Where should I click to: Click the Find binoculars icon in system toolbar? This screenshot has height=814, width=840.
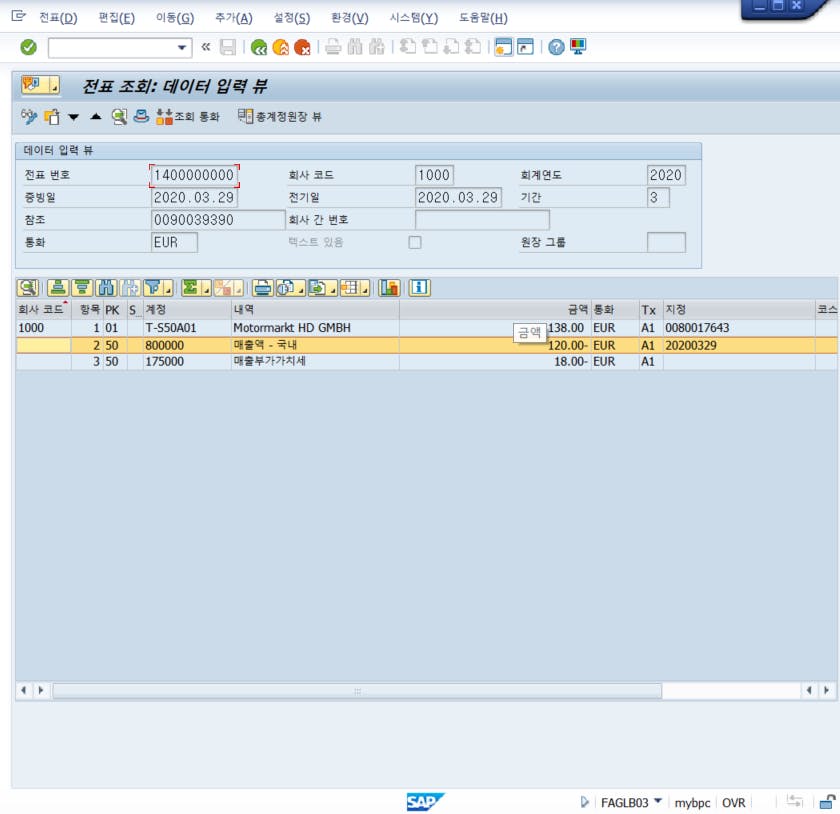pyautogui.click(x=355, y=48)
